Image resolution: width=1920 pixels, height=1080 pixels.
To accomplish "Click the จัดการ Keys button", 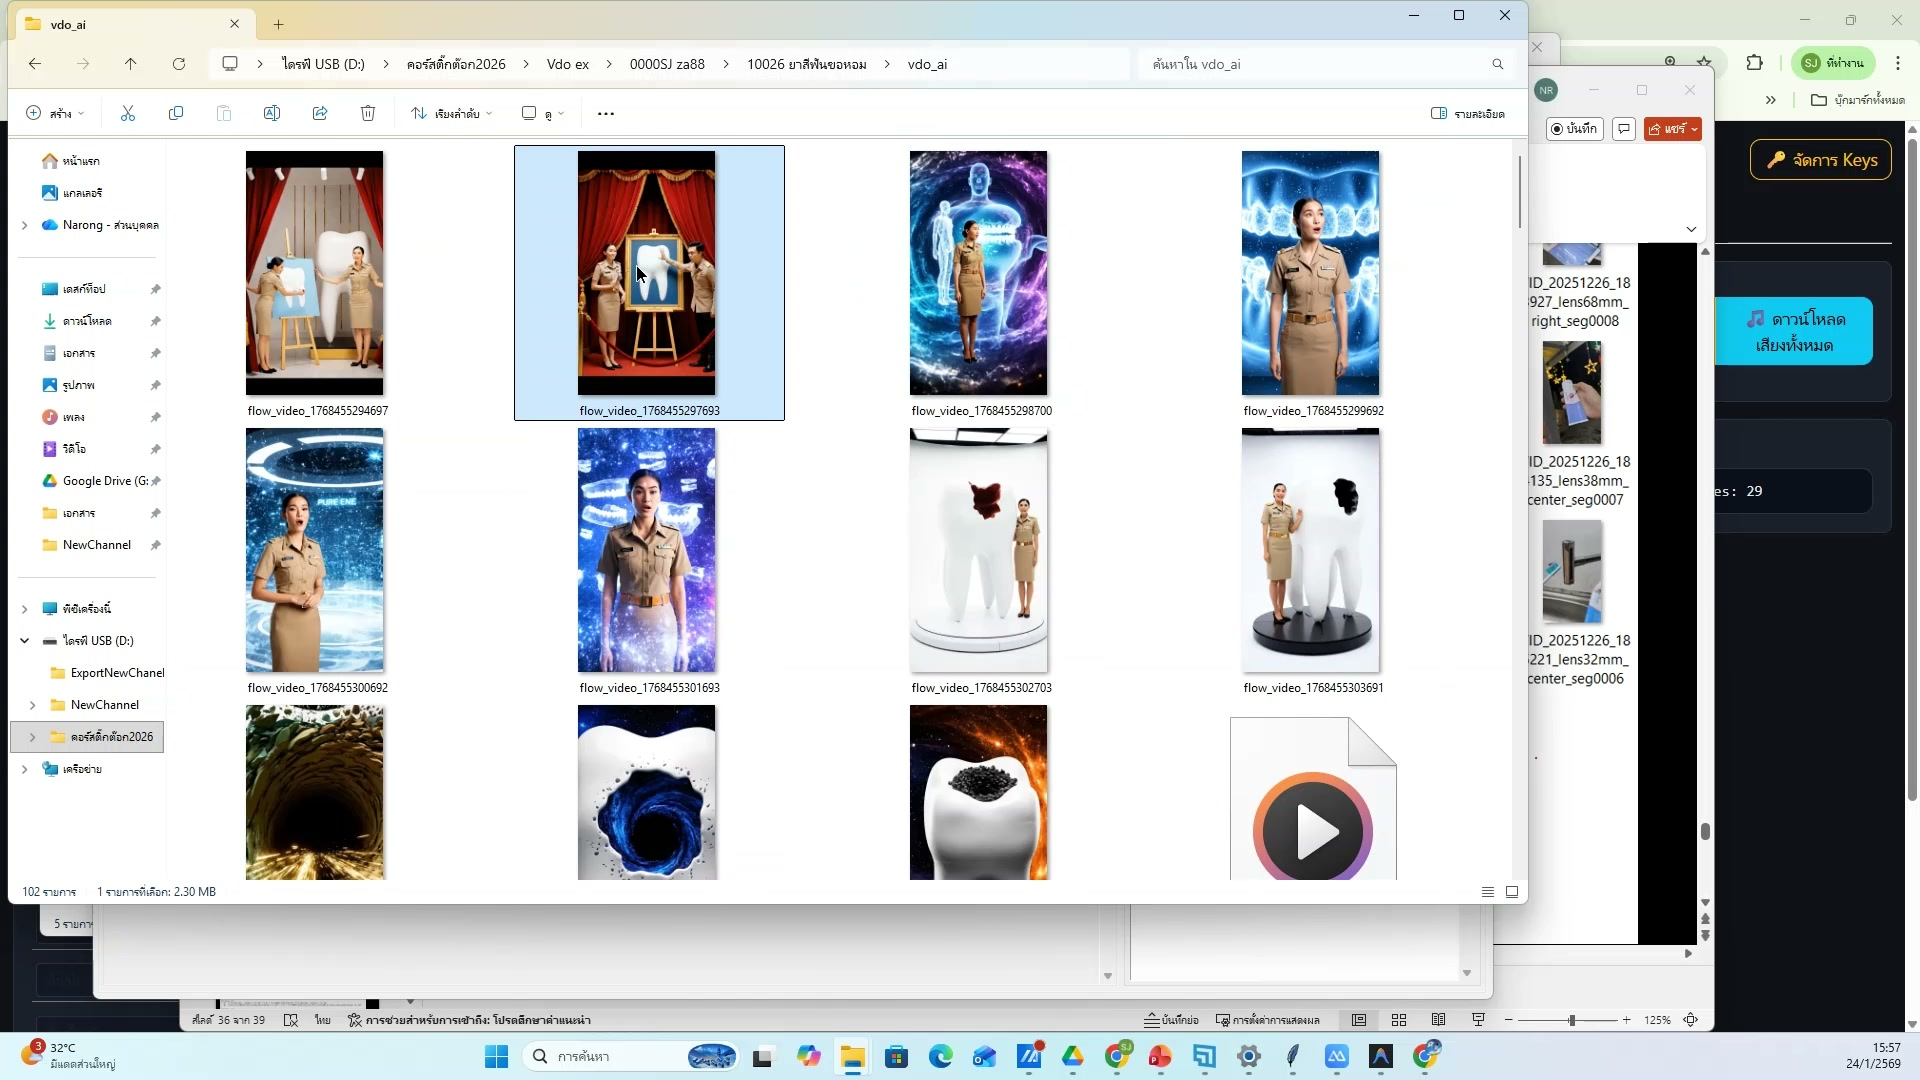I will (1821, 160).
